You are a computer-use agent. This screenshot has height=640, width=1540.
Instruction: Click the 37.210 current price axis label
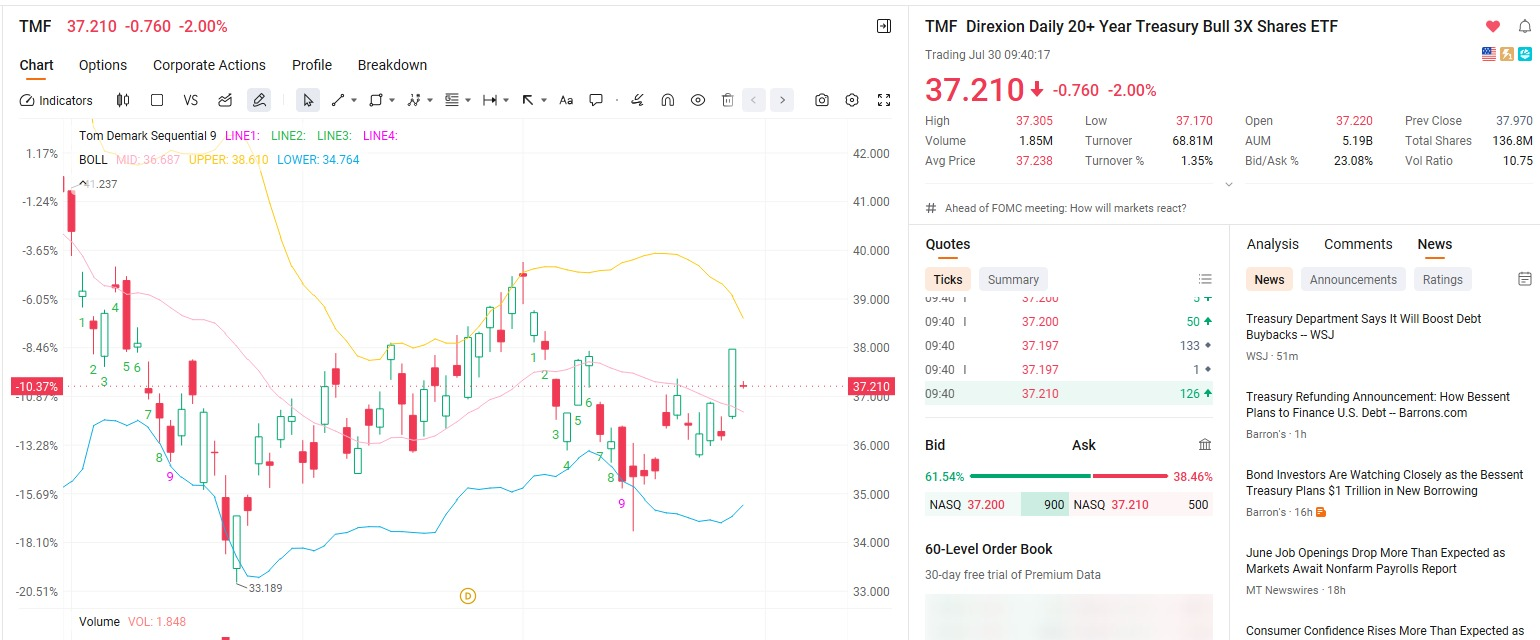[x=870, y=387]
